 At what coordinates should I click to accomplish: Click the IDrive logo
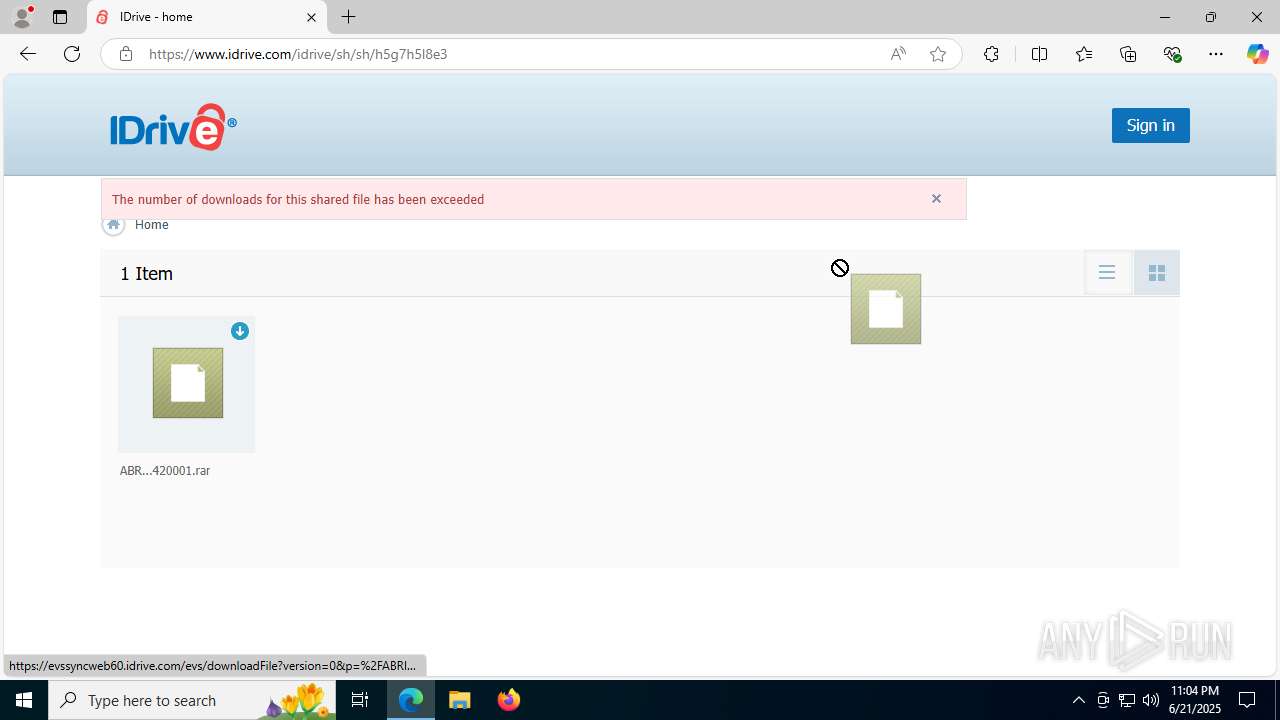click(173, 127)
